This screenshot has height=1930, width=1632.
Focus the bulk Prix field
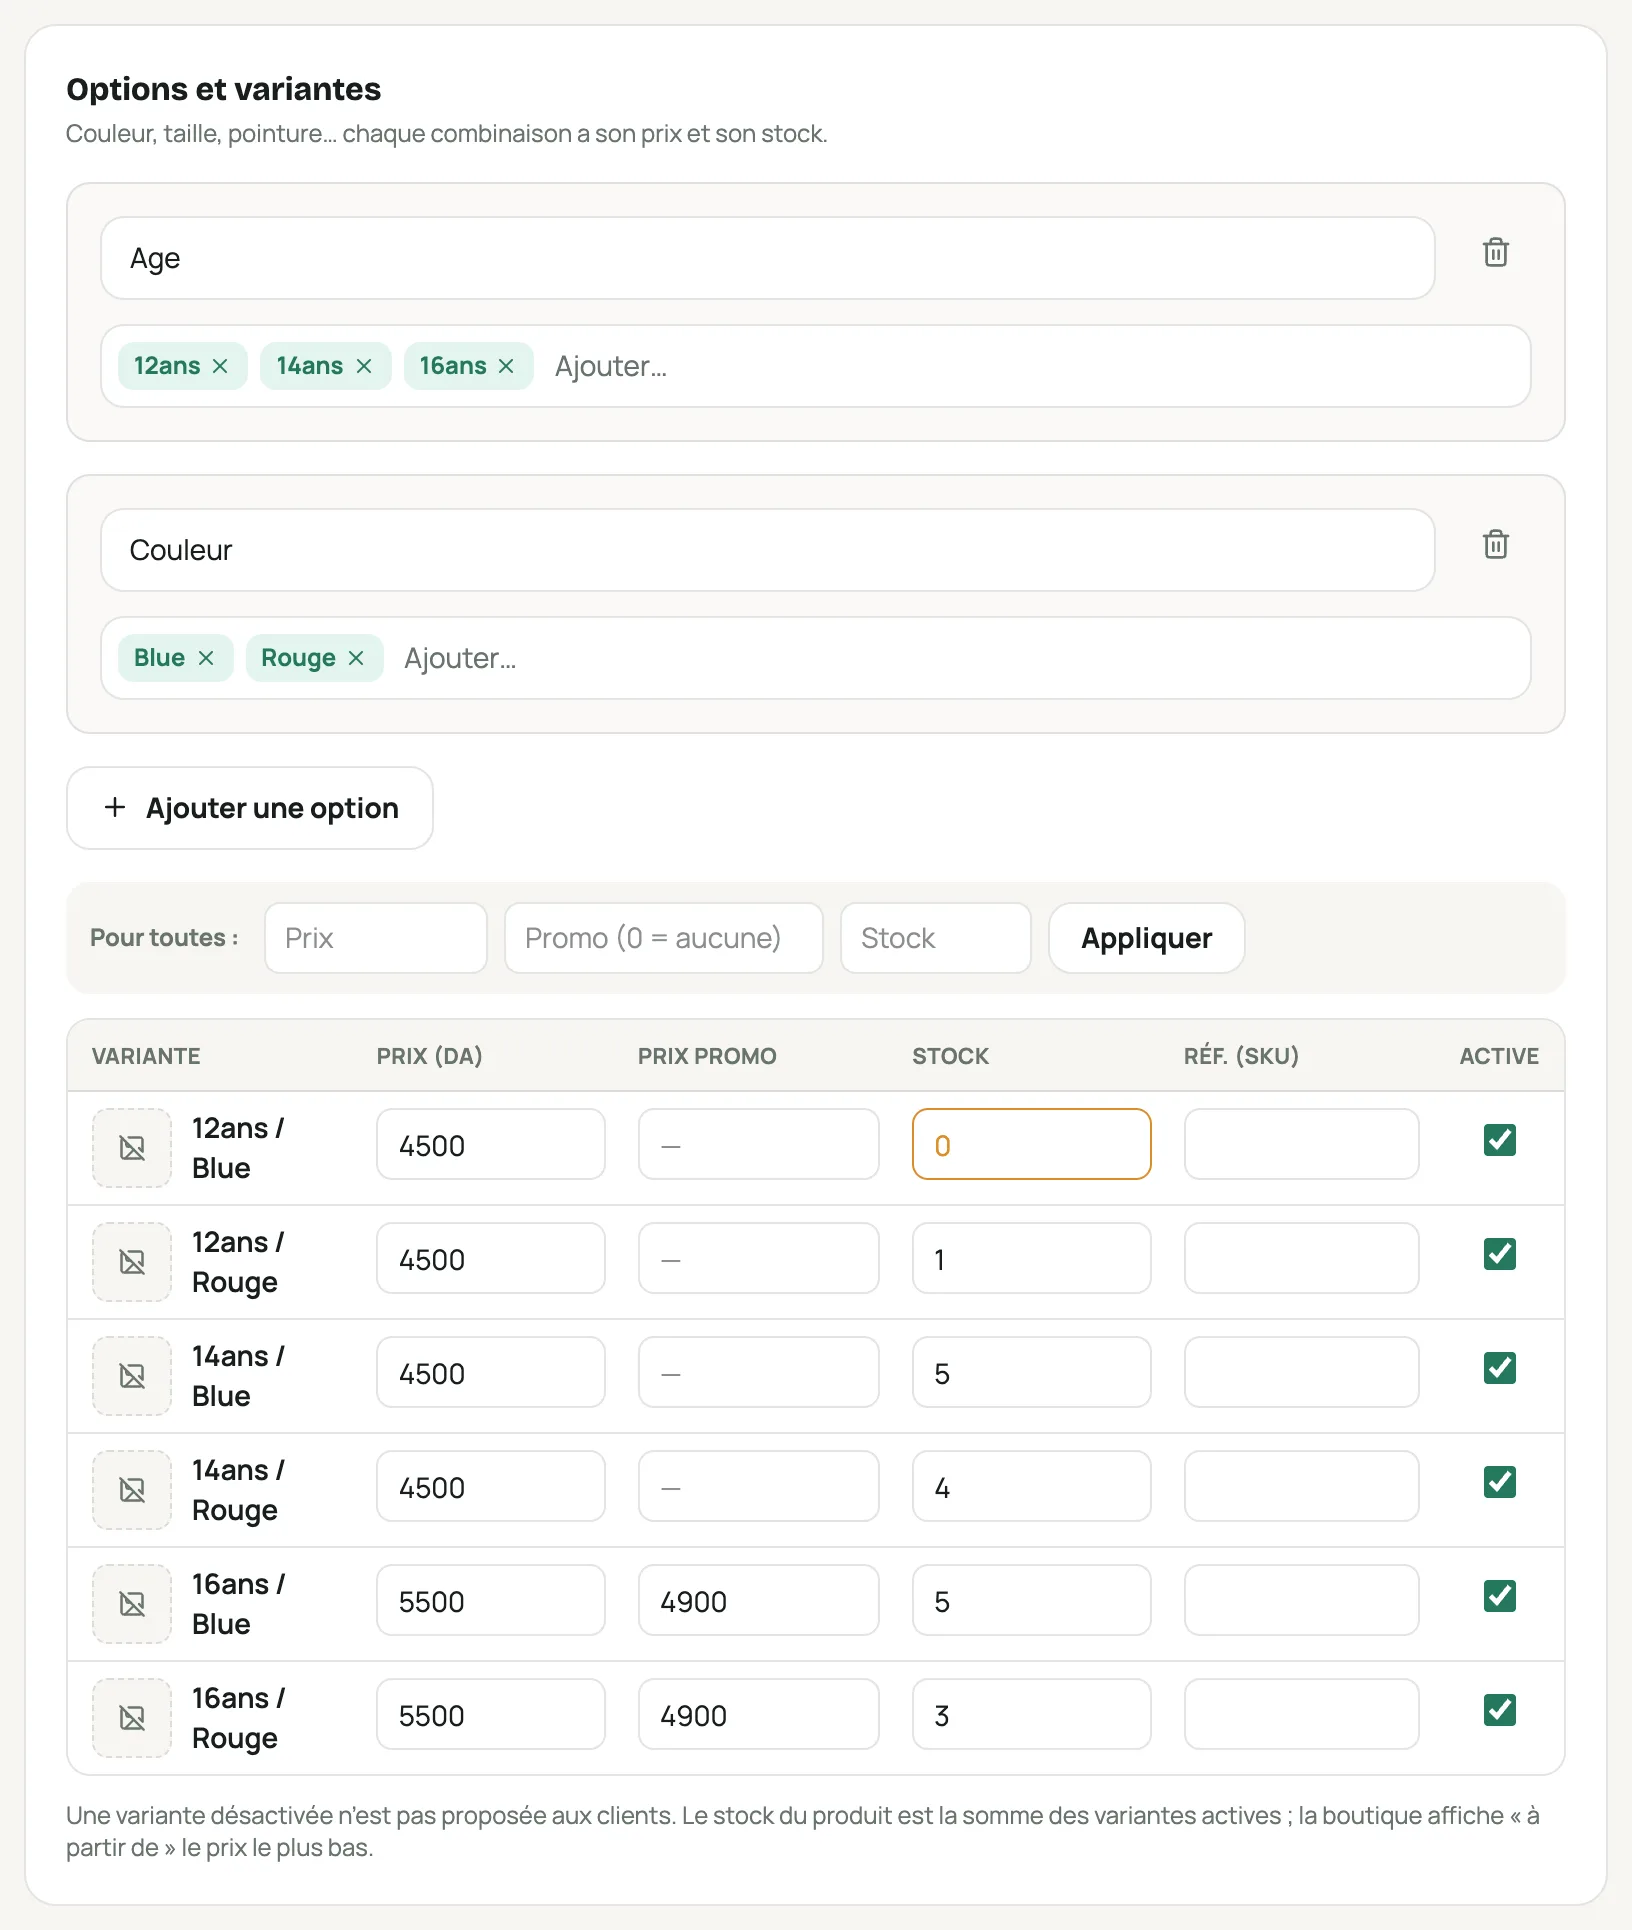click(376, 938)
